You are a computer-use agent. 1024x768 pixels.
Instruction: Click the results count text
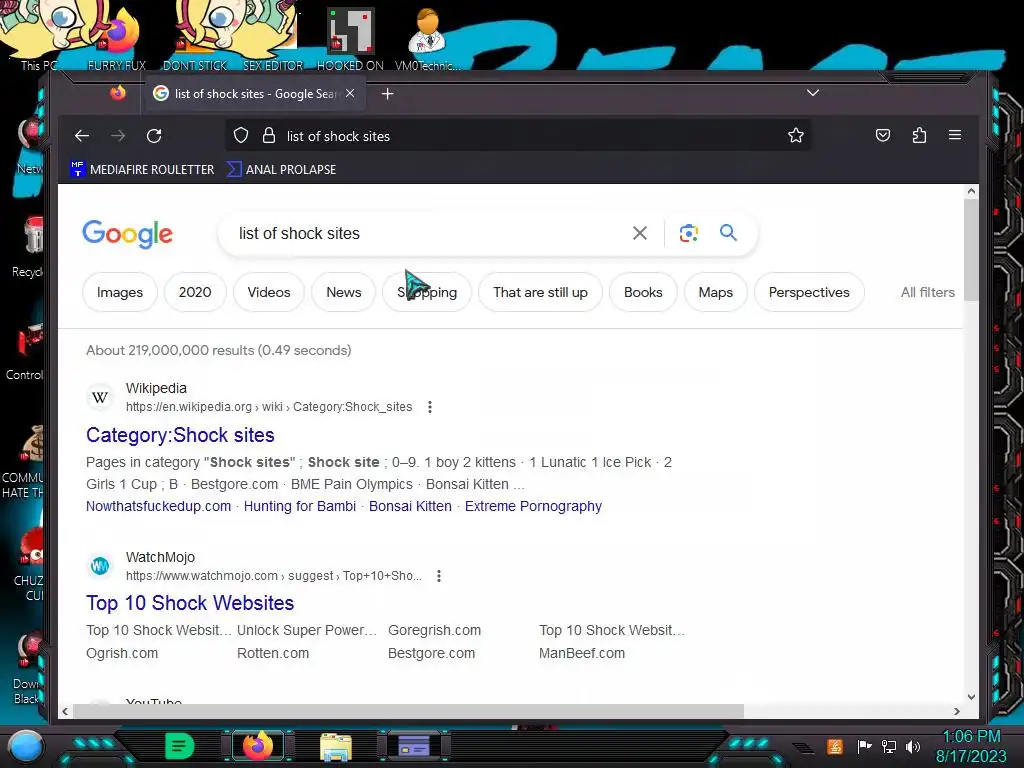point(219,350)
